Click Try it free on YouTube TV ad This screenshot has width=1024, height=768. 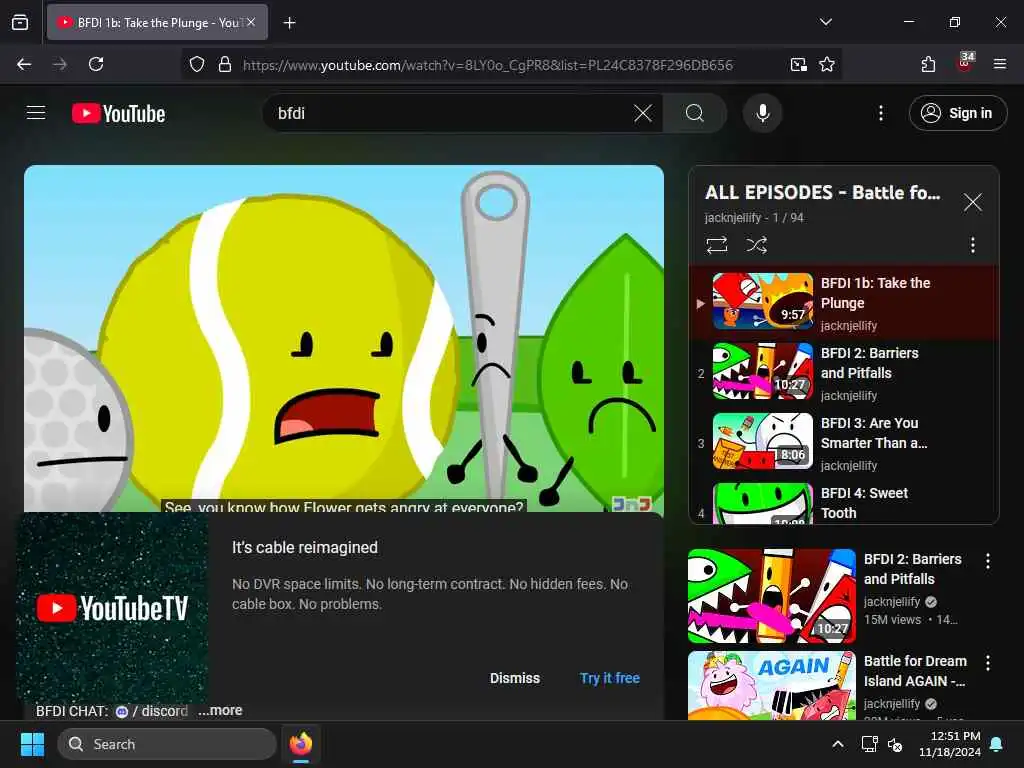click(x=609, y=678)
